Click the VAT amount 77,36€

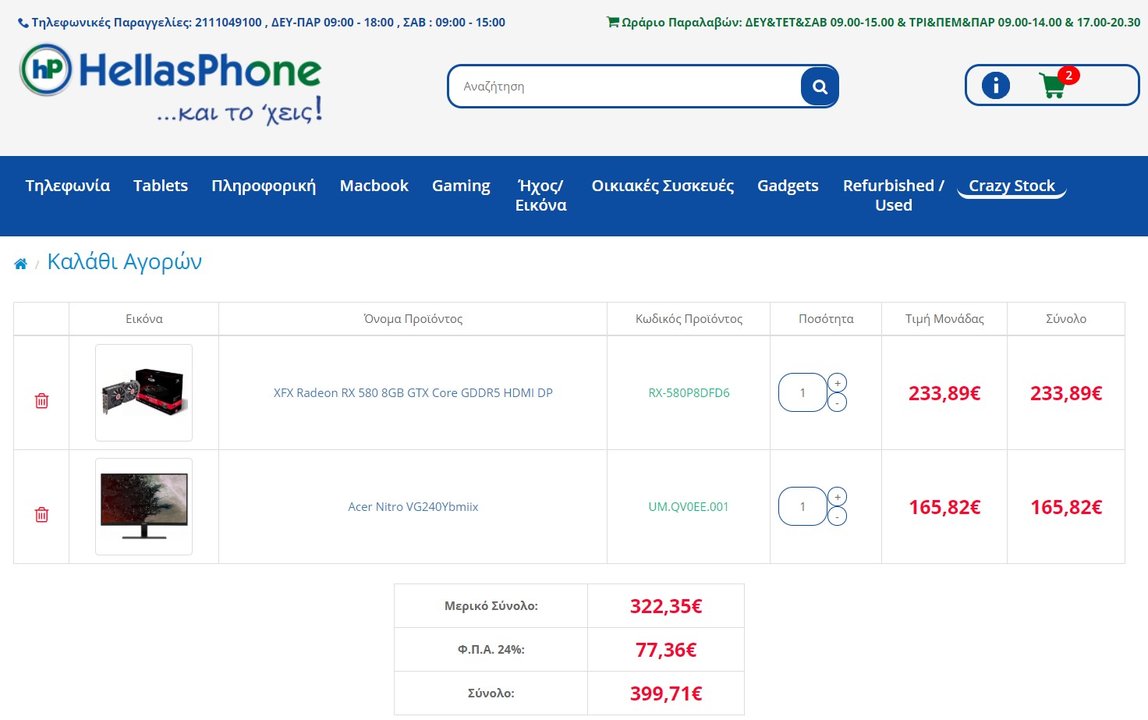(x=666, y=650)
